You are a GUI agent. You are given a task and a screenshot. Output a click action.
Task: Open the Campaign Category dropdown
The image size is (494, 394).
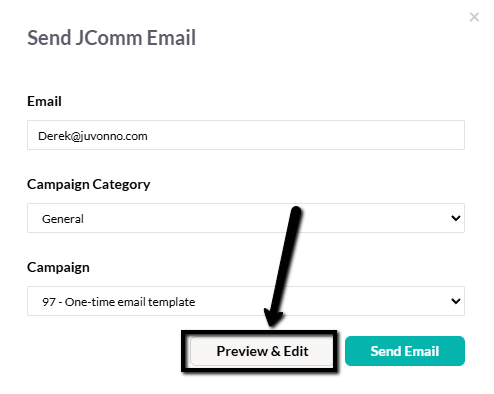pyautogui.click(x=246, y=218)
